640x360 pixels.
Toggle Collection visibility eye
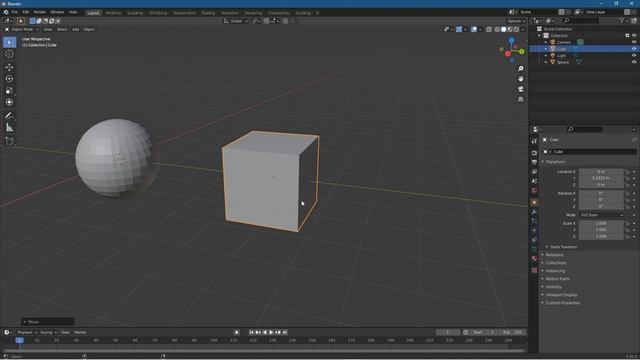[x=634, y=36]
